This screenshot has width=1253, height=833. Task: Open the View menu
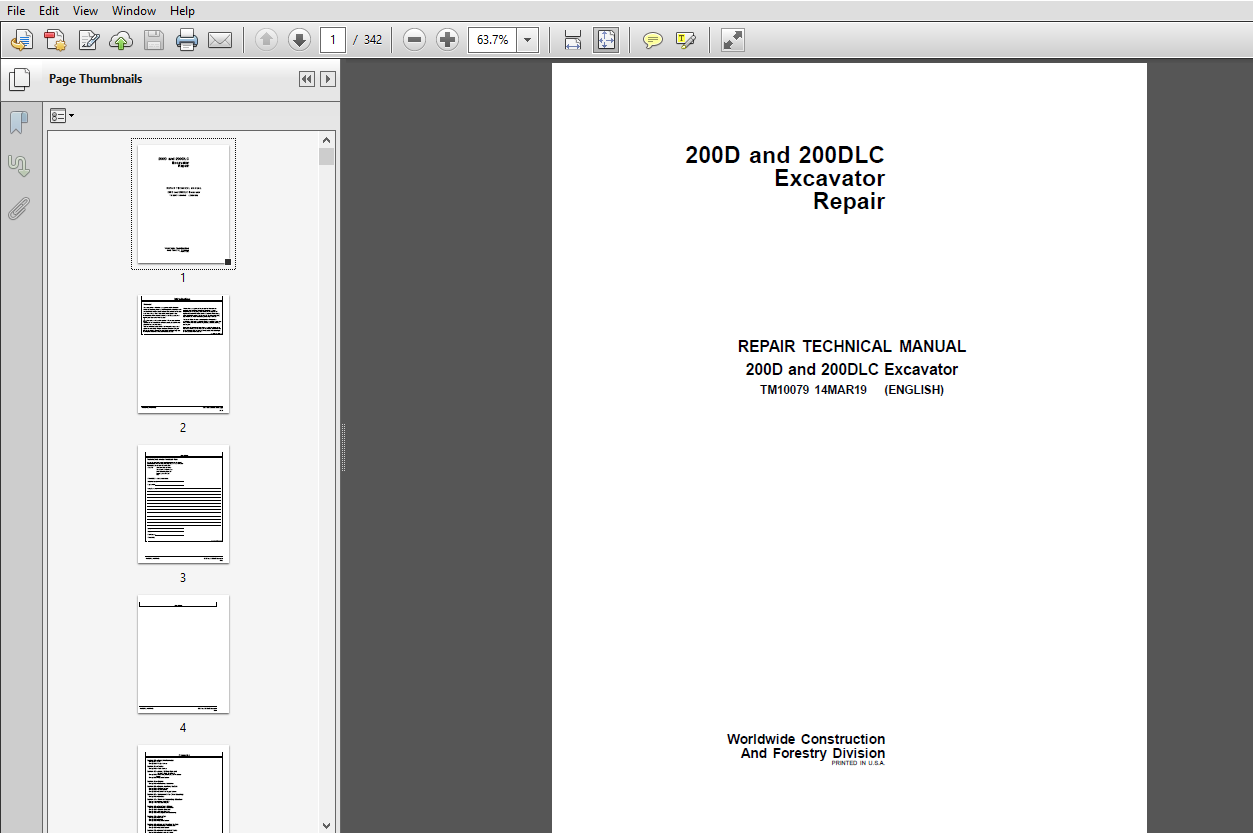point(85,10)
